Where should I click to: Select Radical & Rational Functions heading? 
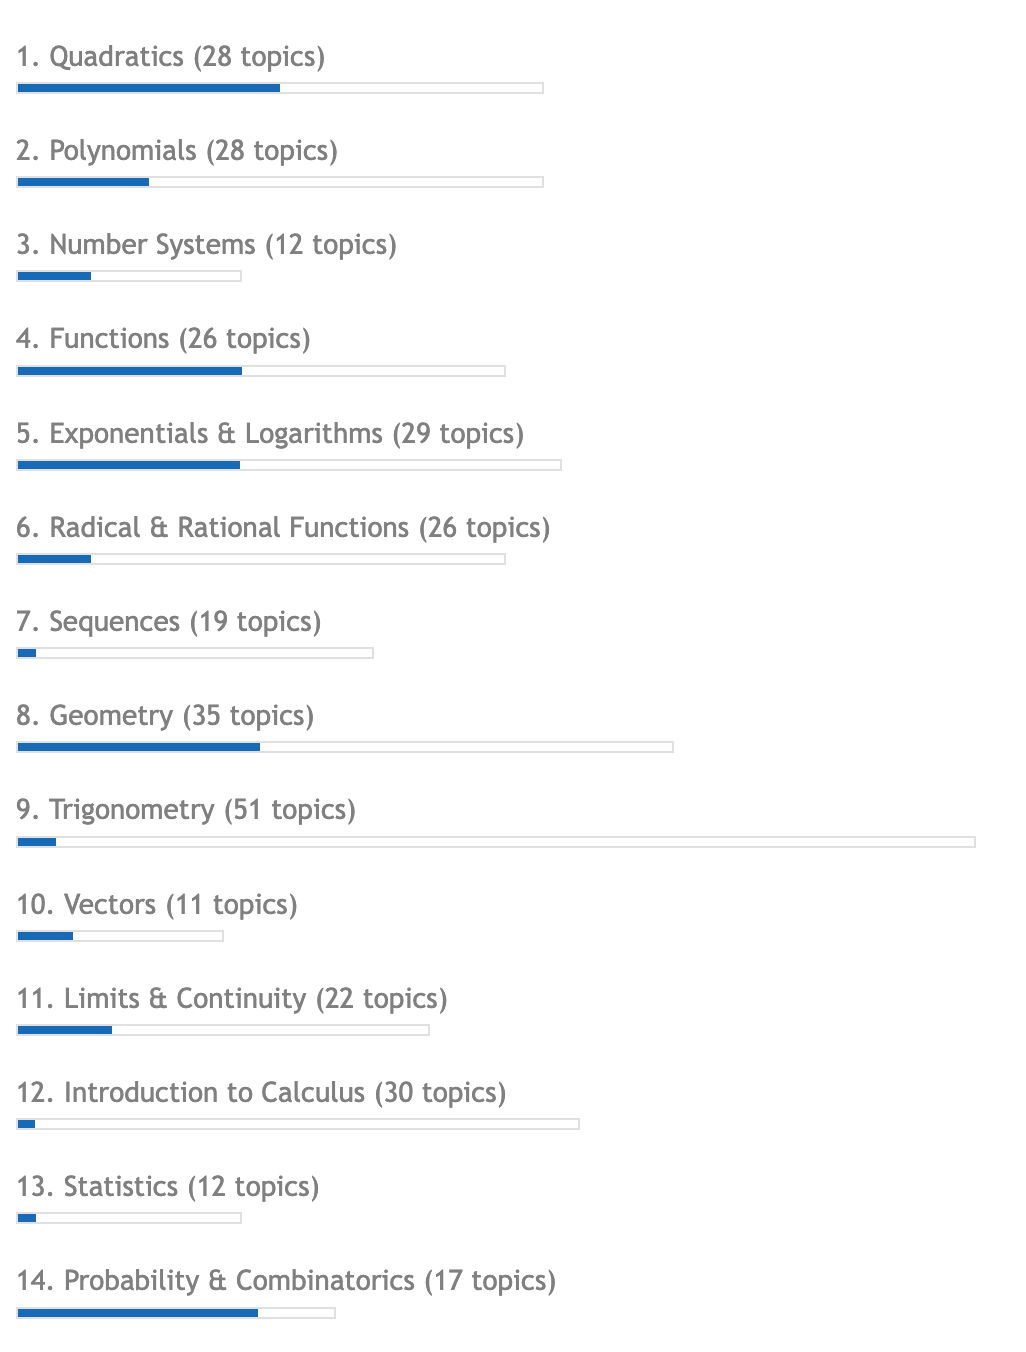click(283, 528)
